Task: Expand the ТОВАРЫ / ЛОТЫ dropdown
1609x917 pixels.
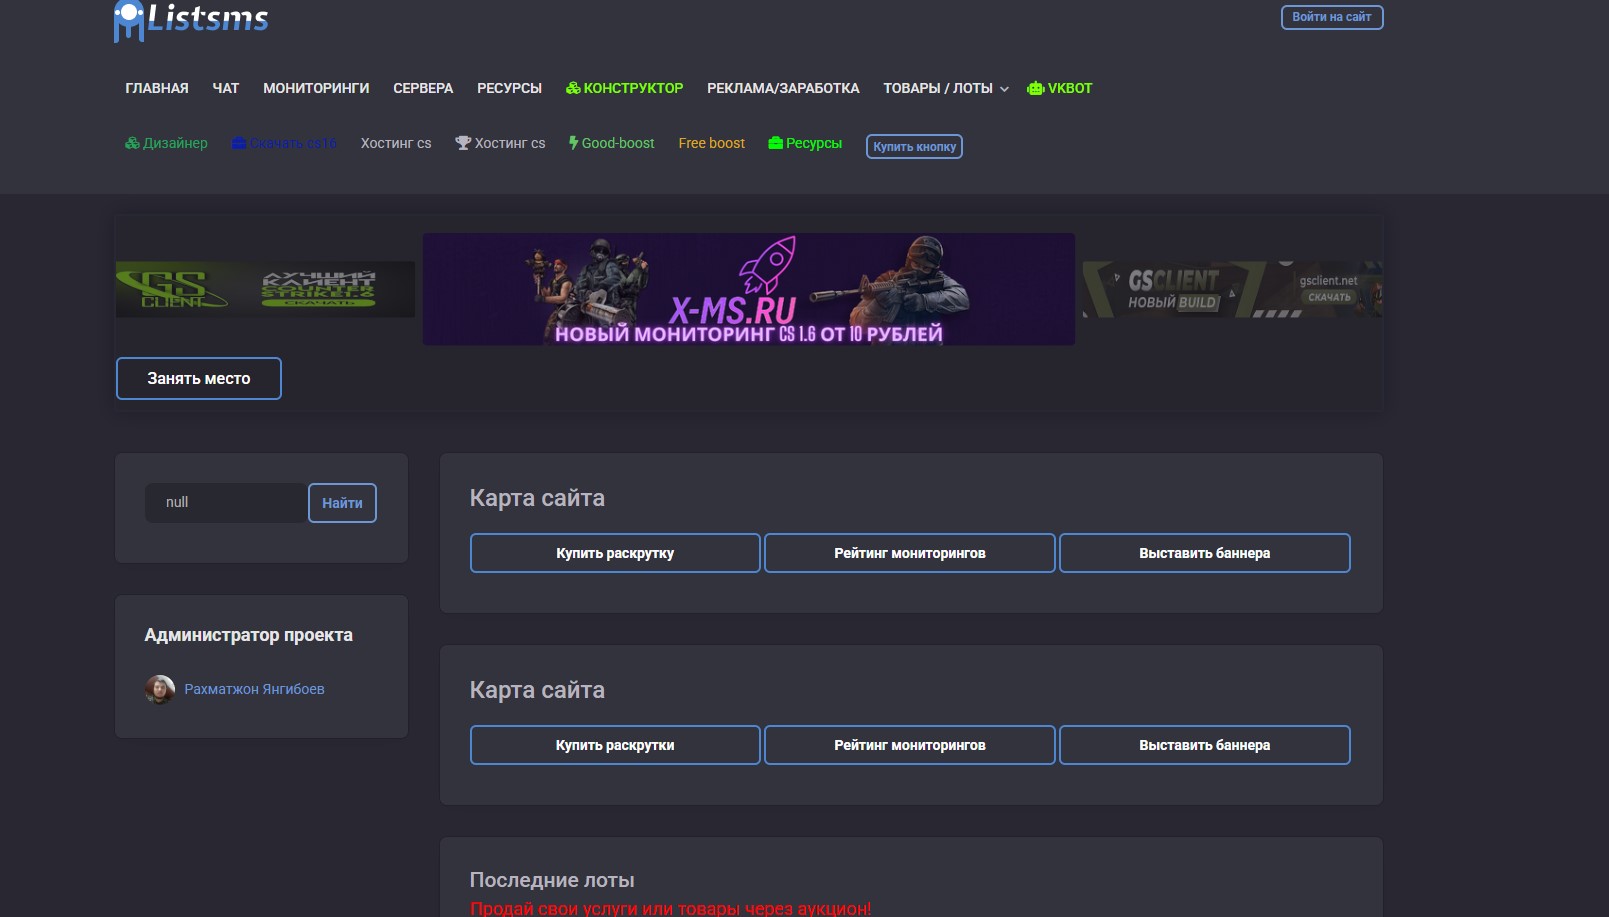Action: 945,88
